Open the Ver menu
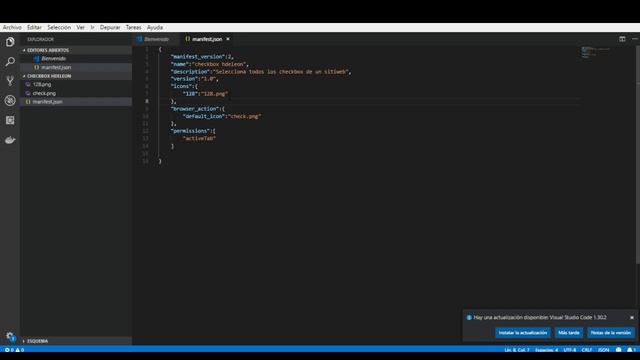Screen dimensions: 640x360 [80, 27]
